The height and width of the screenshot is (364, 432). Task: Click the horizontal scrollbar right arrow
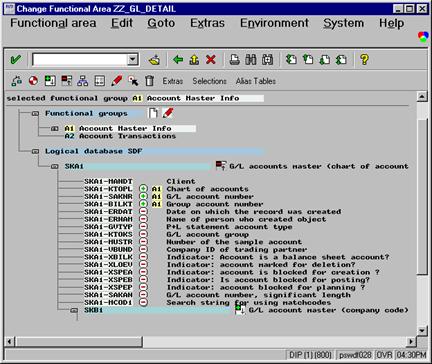point(412,341)
